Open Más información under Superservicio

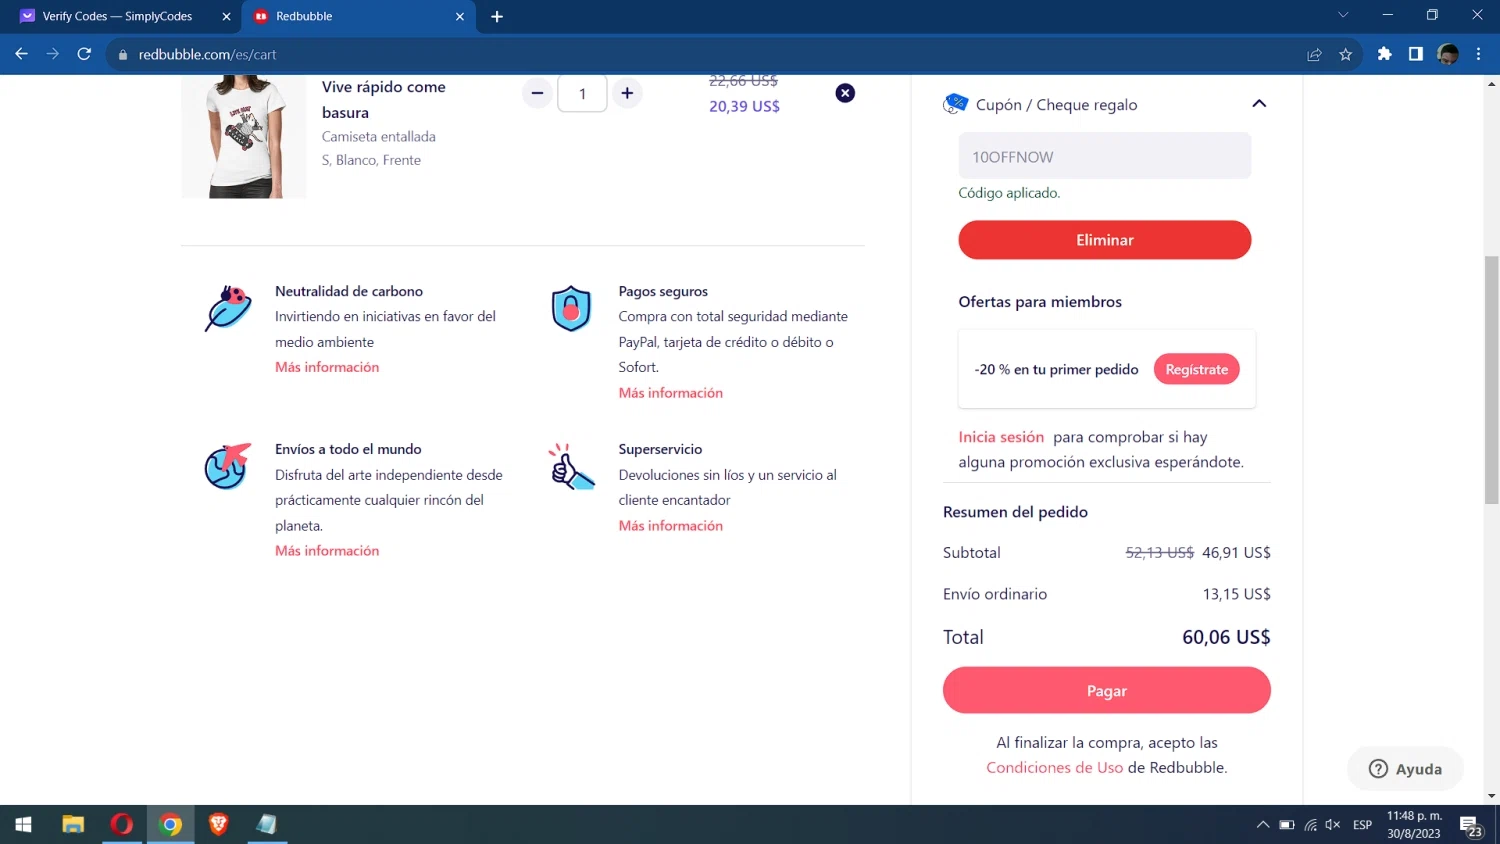click(670, 525)
